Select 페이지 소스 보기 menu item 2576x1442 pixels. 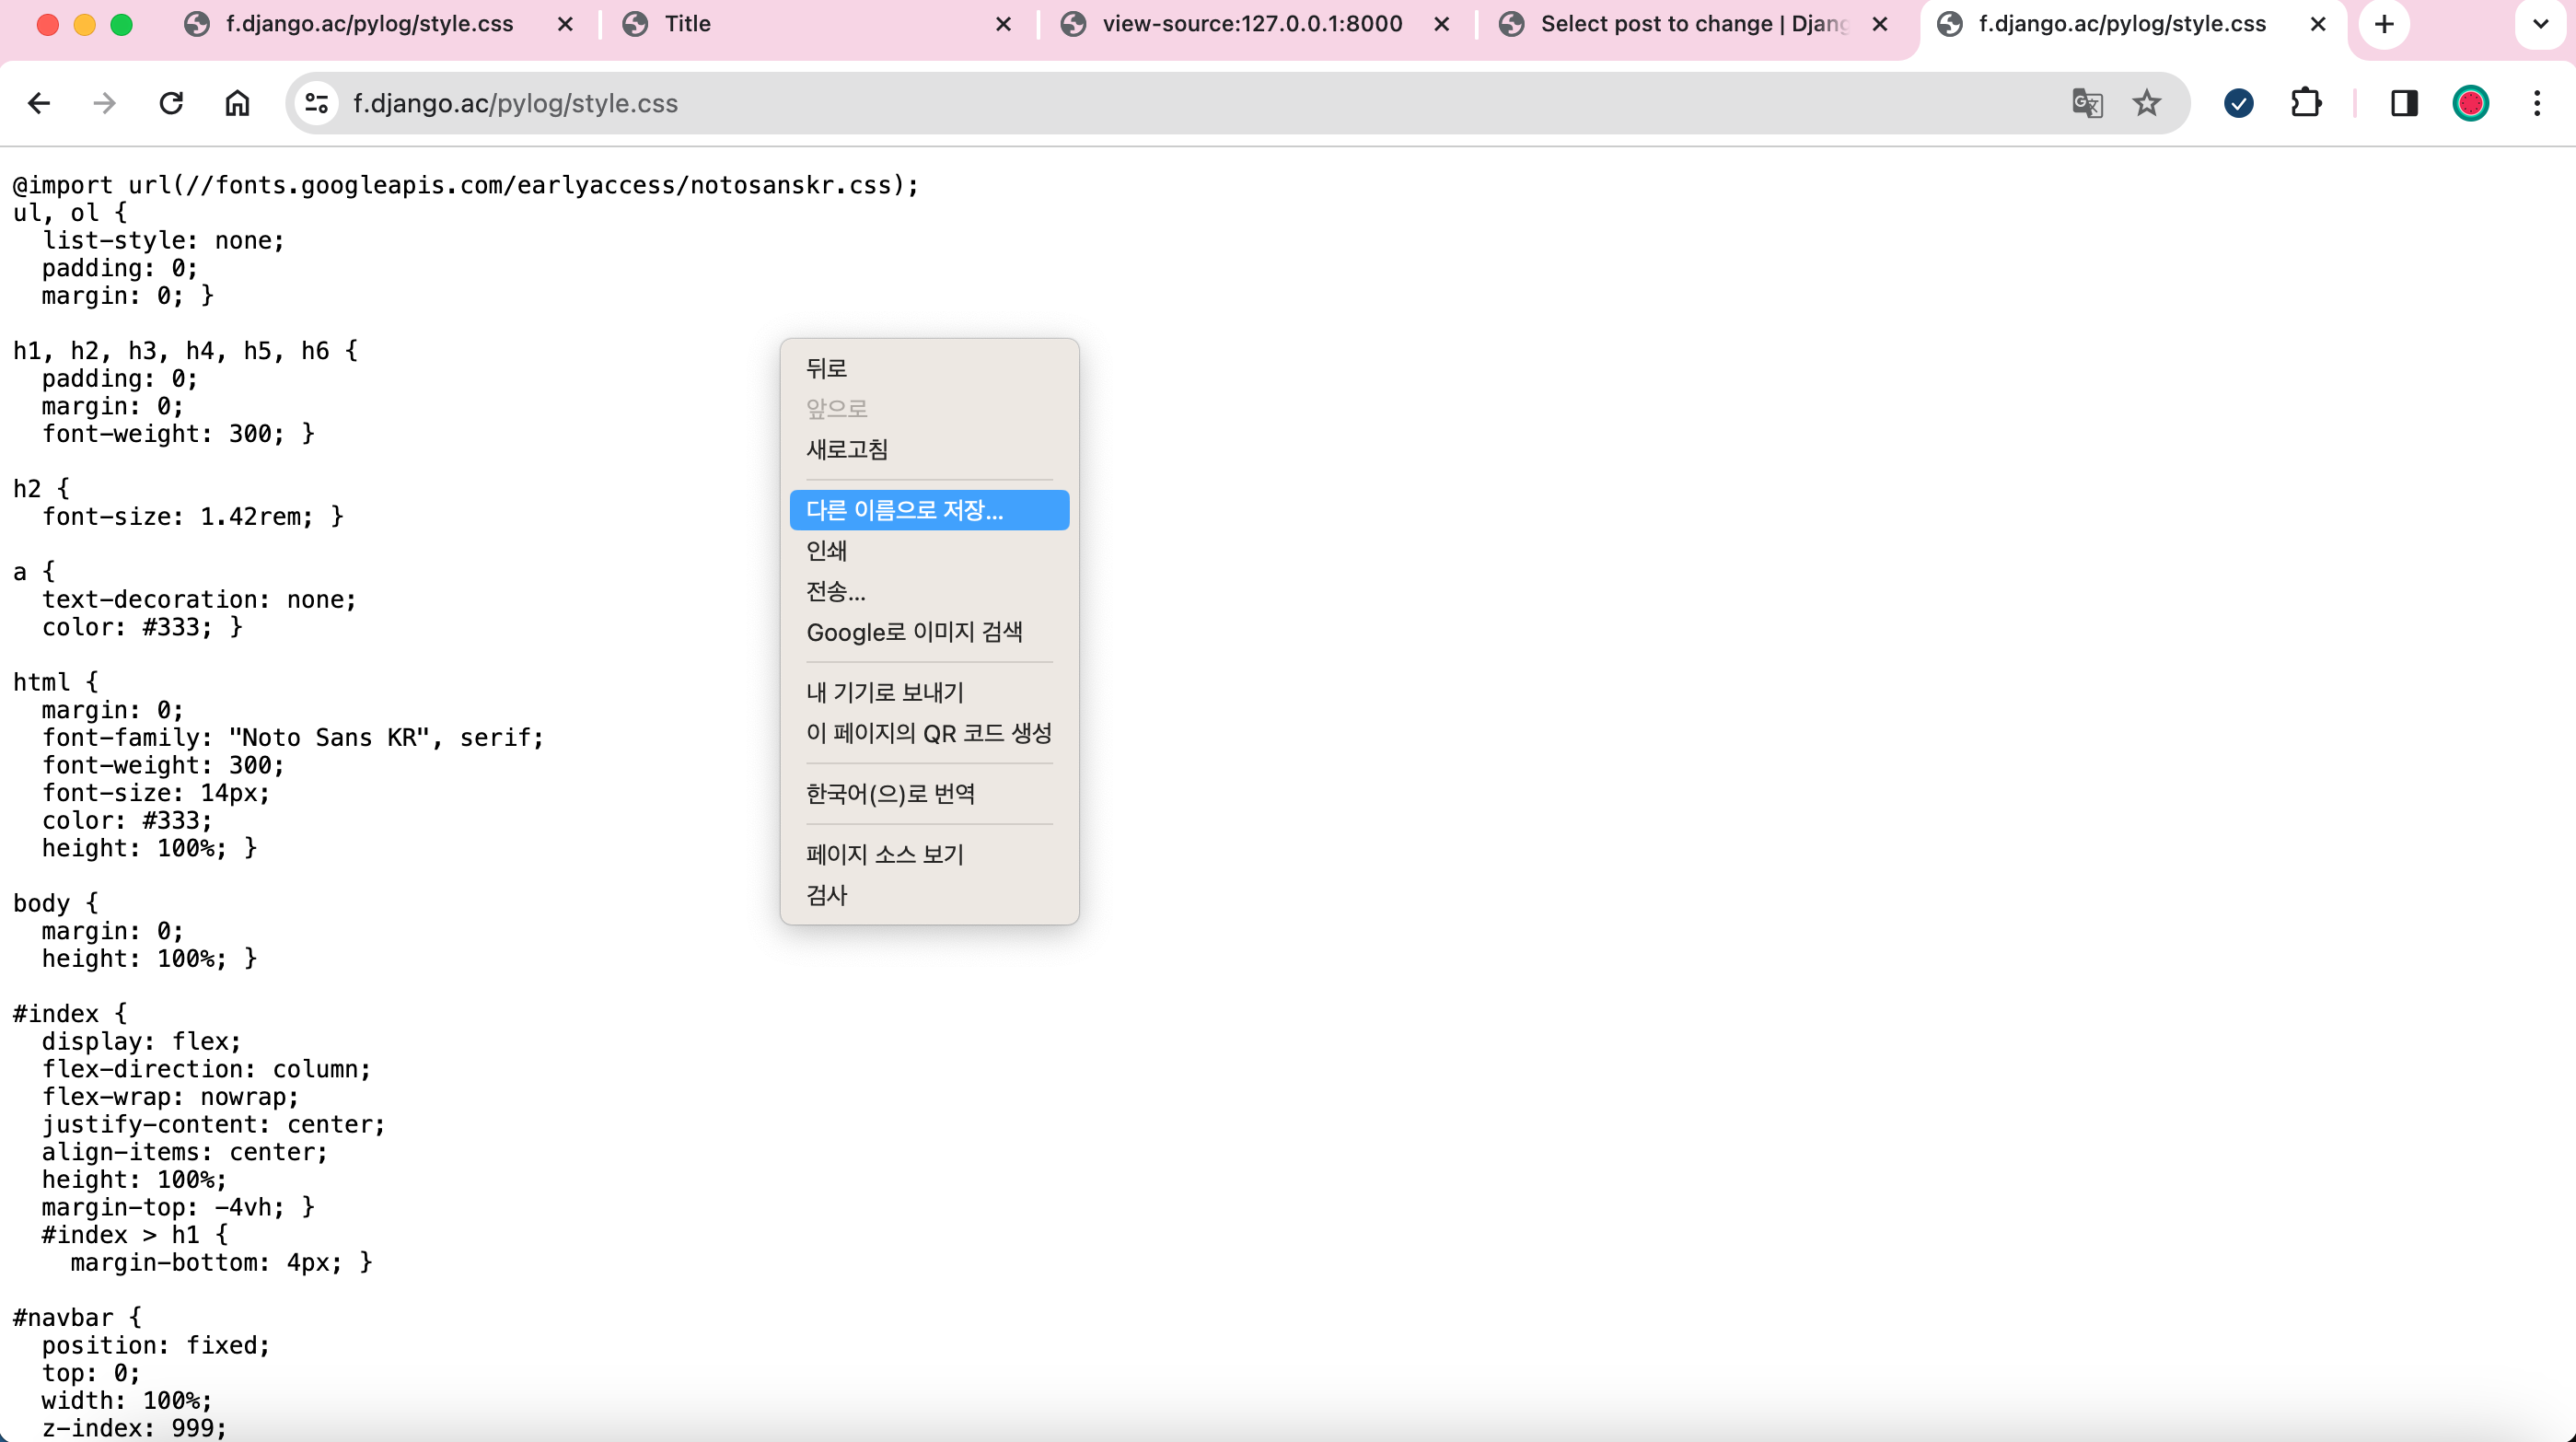coord(929,854)
